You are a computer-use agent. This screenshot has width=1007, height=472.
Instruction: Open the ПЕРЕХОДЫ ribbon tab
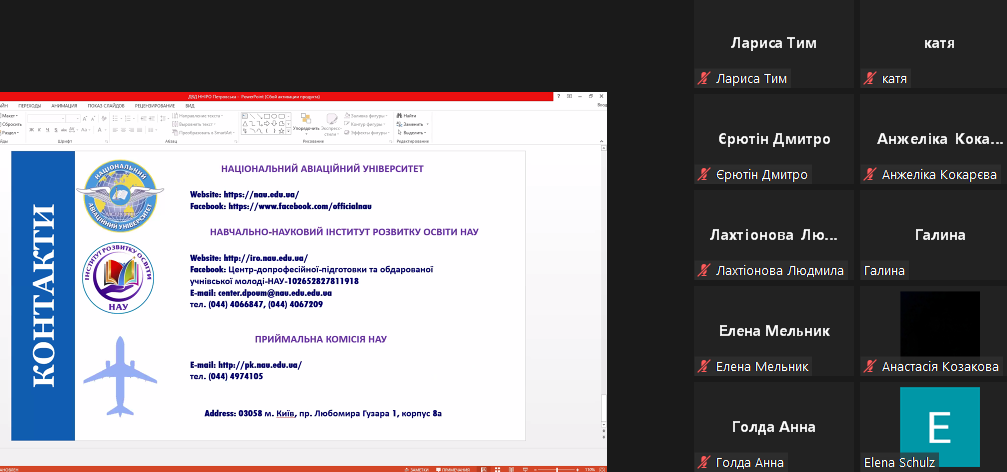[x=29, y=105]
